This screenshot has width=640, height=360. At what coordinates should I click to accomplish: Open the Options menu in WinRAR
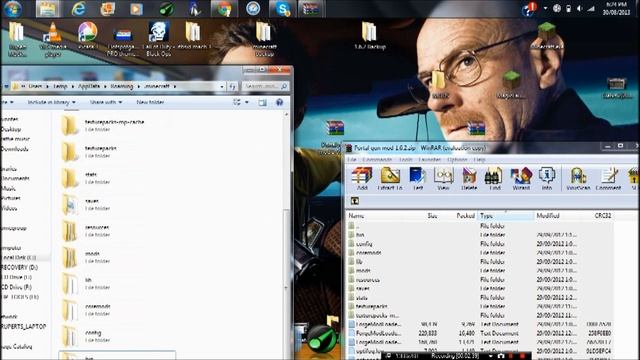[457, 160]
